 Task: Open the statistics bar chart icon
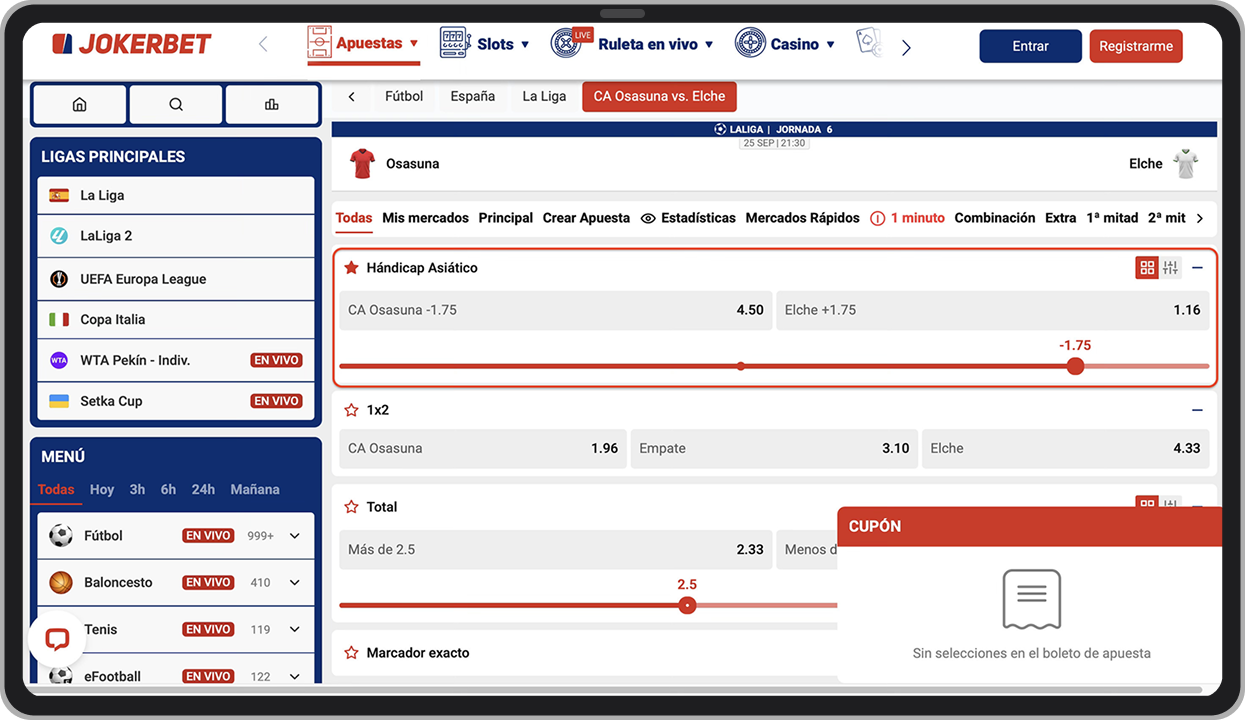point(272,104)
